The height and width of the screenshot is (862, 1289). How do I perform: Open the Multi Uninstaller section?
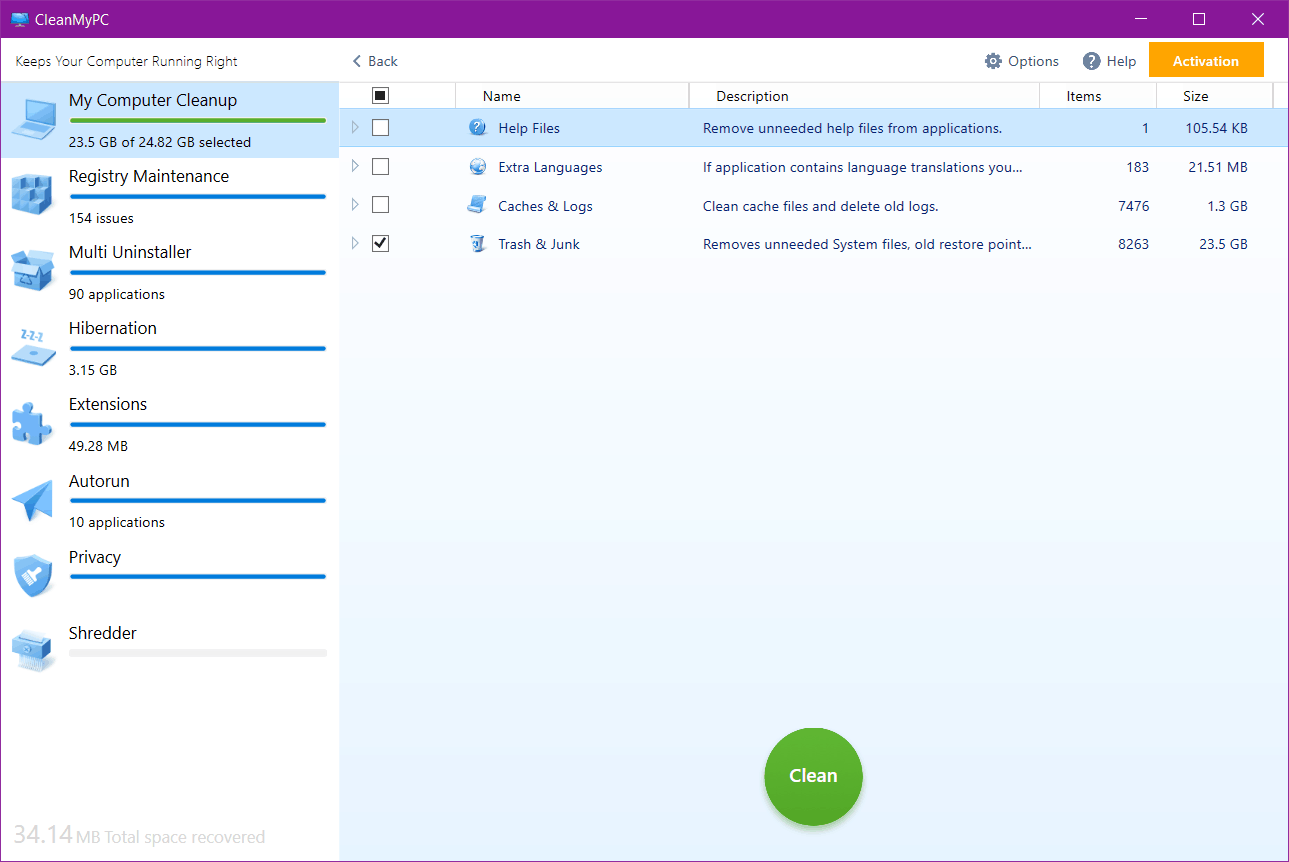pos(170,272)
